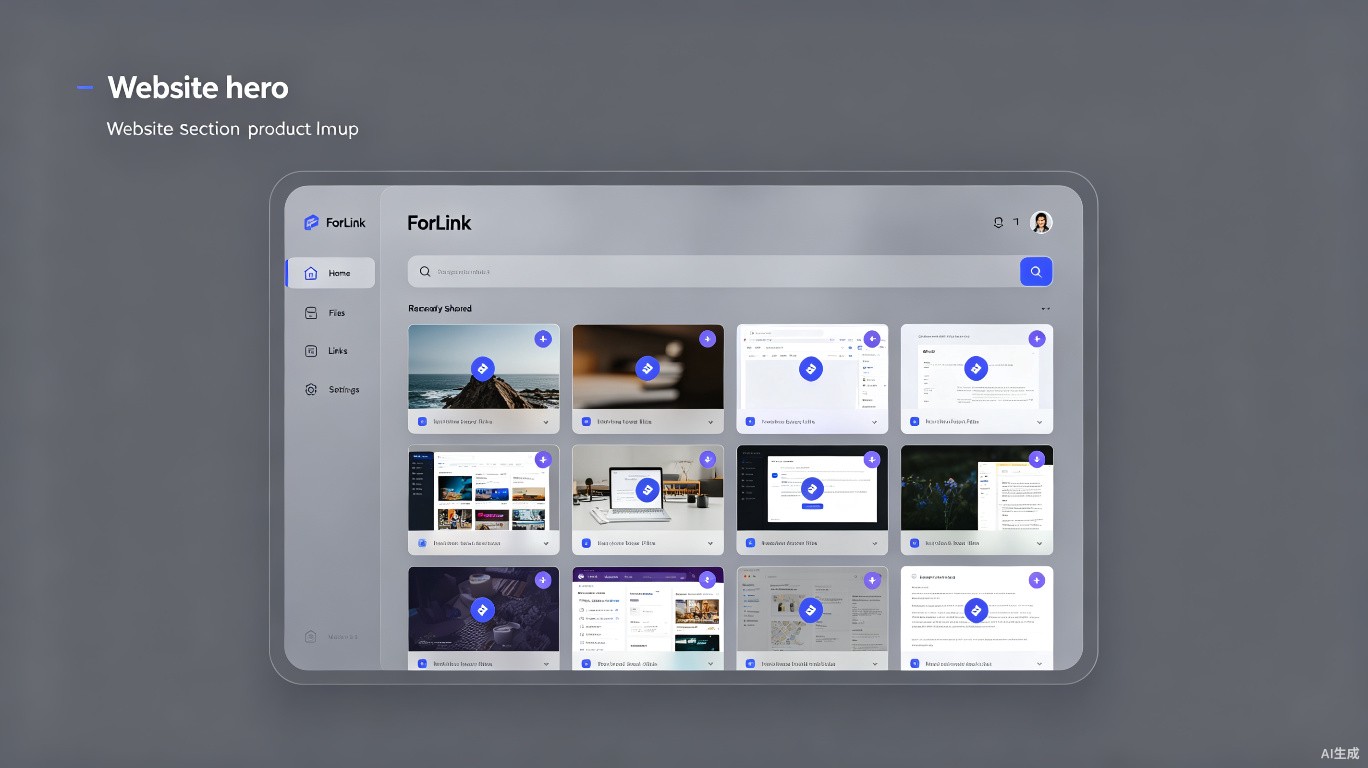This screenshot has width=1368, height=768.
Task: Open the user profile avatar
Action: [1041, 222]
